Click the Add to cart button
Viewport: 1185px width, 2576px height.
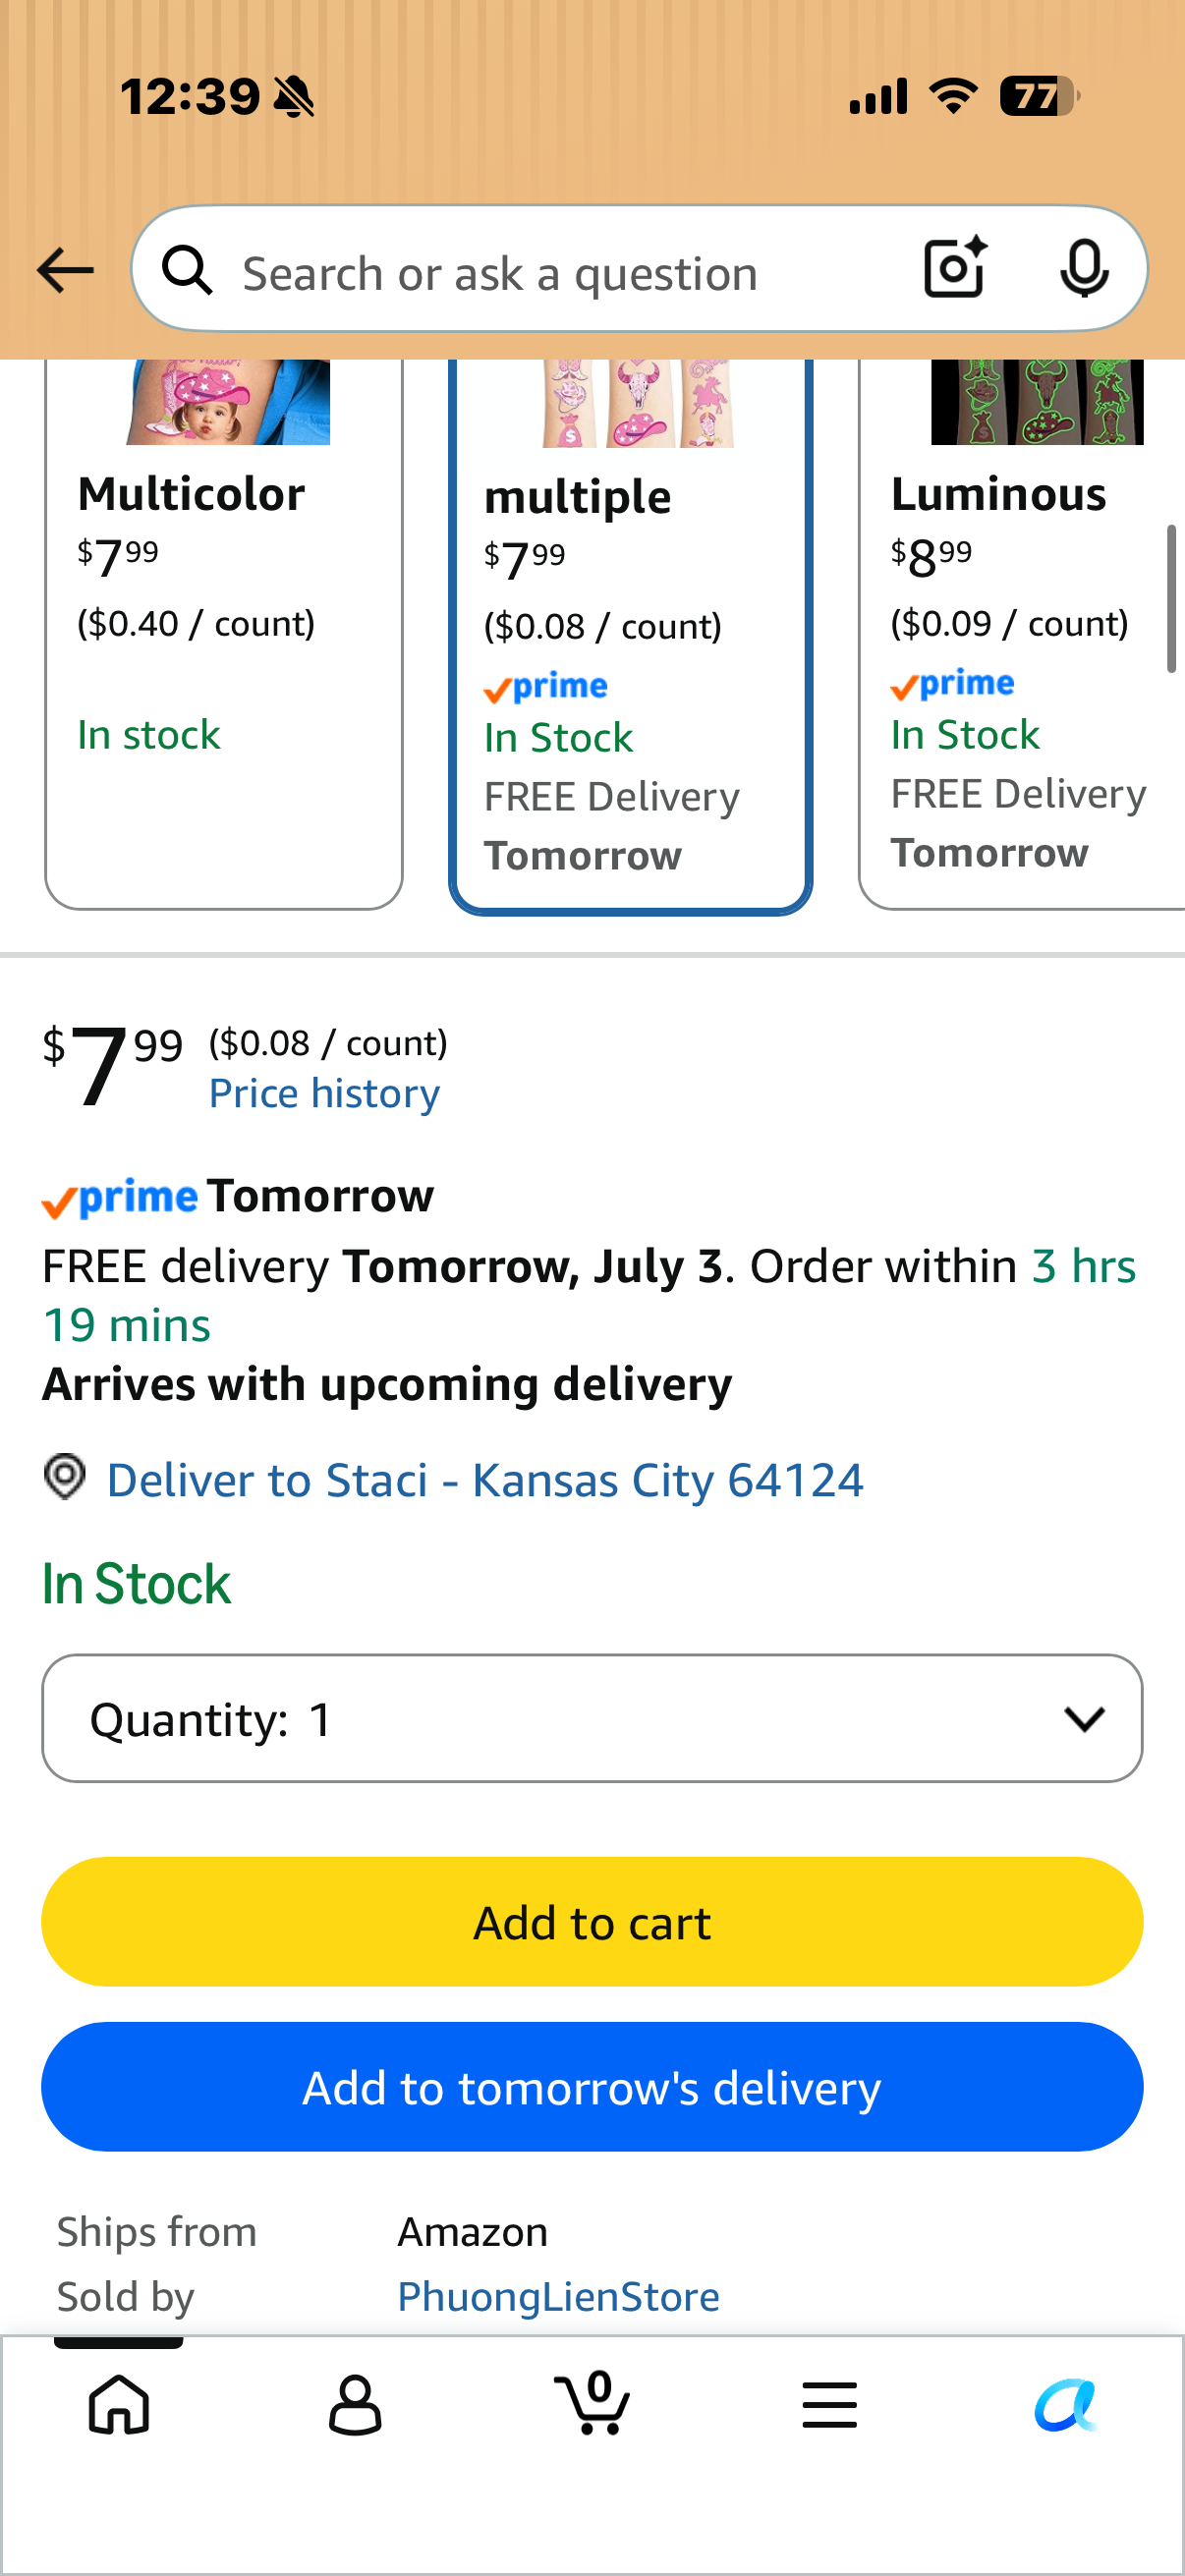[x=592, y=1922]
